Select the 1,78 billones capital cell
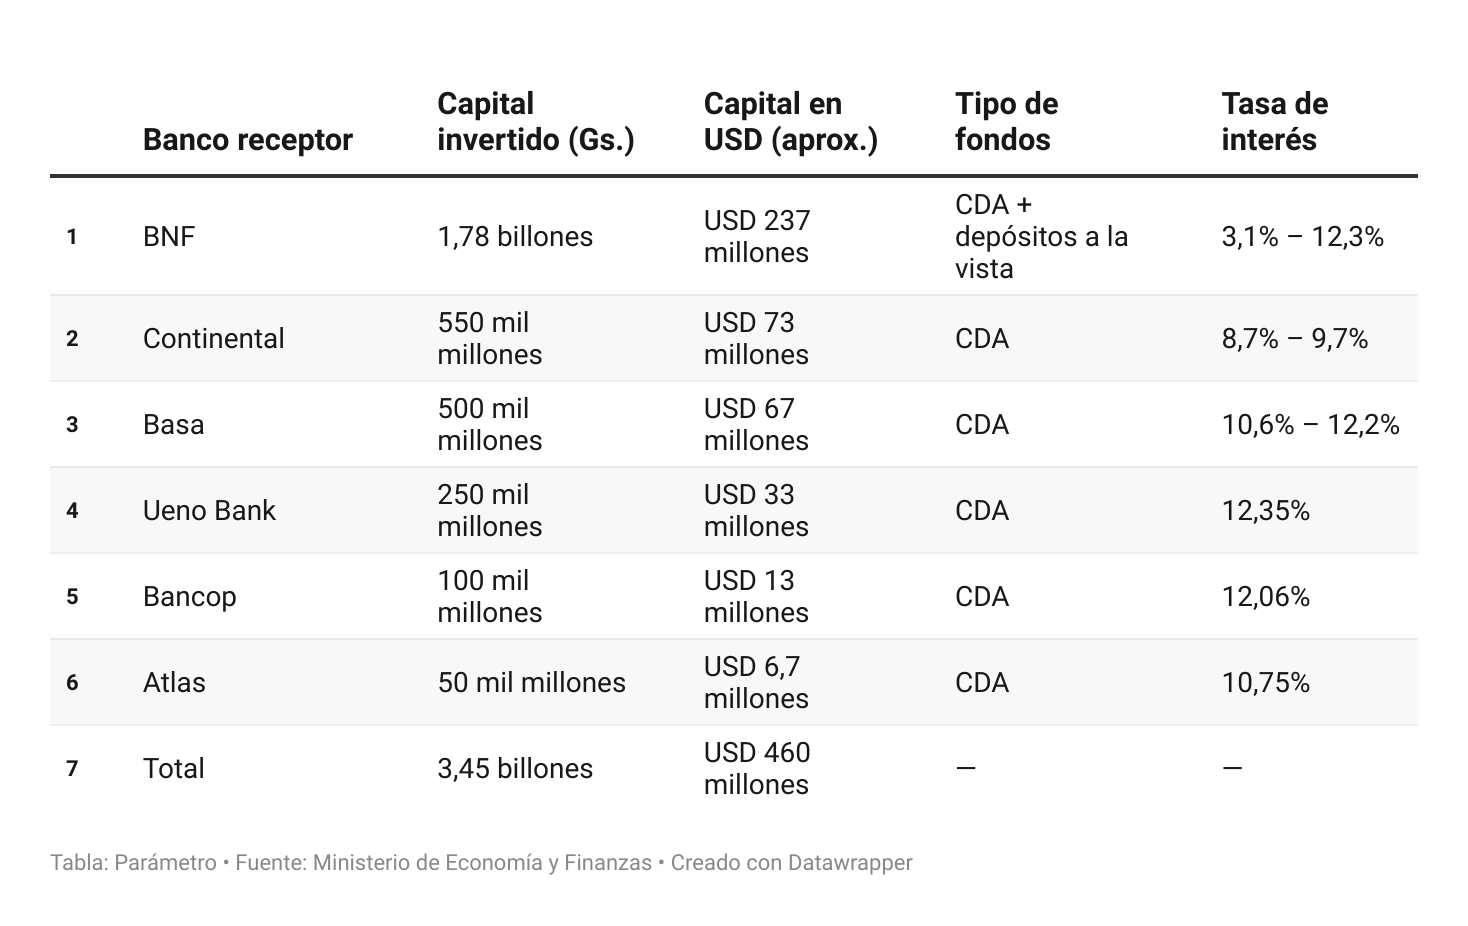Screen dimensions: 1468x926 pos(515,237)
